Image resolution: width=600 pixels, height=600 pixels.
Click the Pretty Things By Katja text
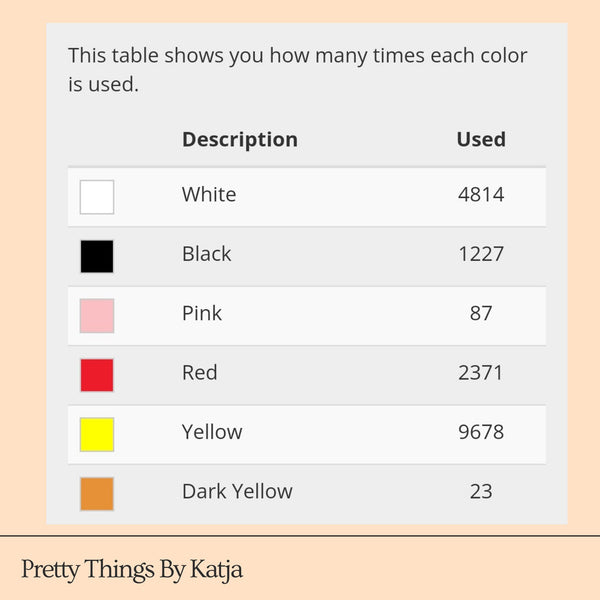click(x=132, y=570)
